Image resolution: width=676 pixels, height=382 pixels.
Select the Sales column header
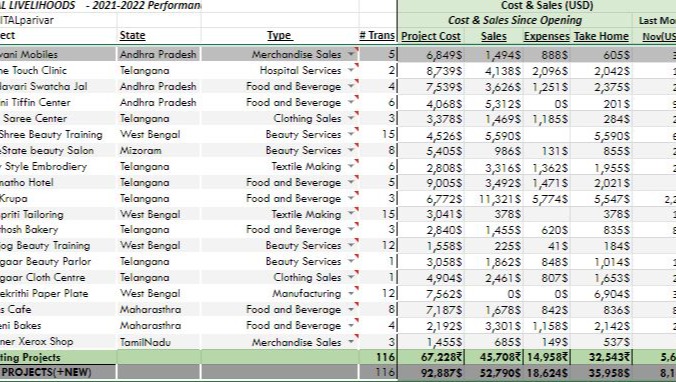(494, 36)
